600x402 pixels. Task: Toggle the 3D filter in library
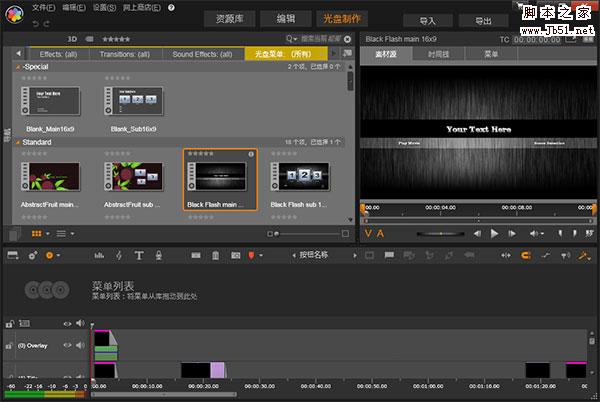pos(73,39)
